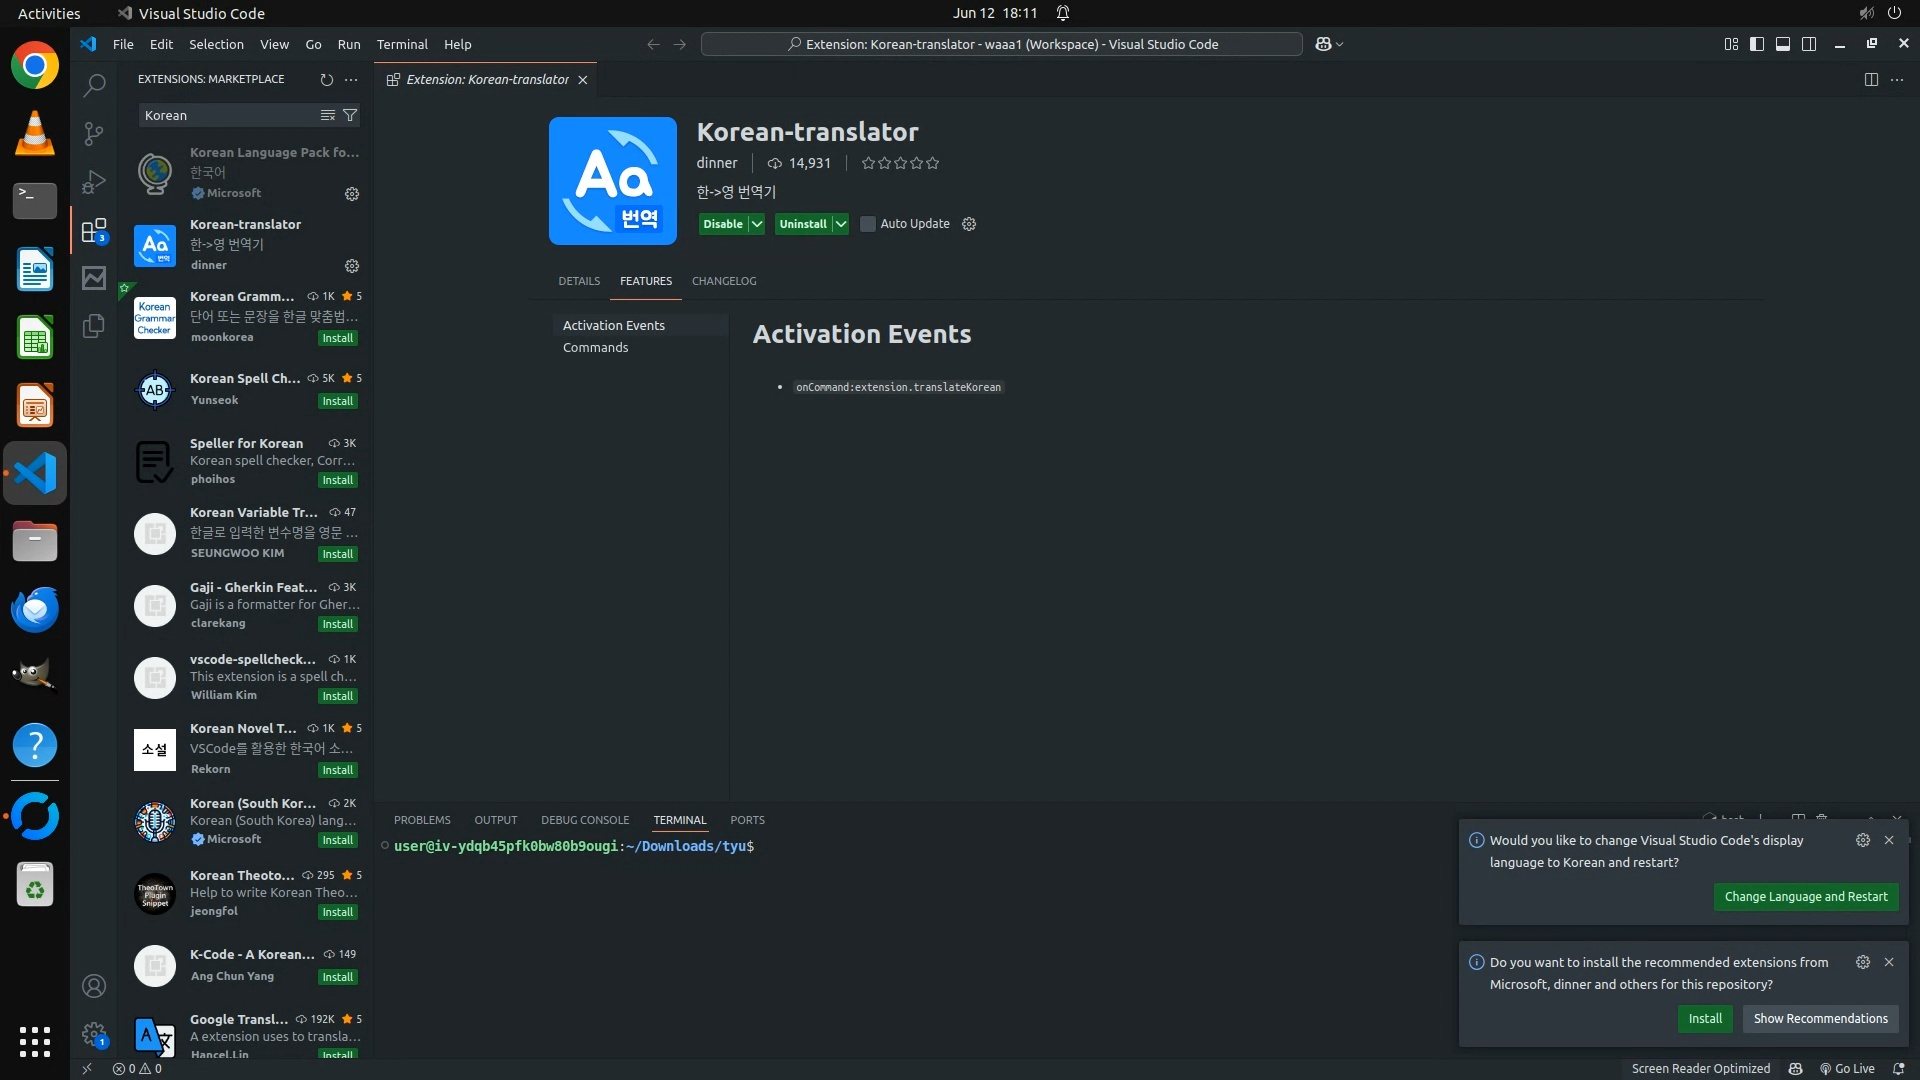Toggle panel visibility layout button
The width and height of the screenshot is (1920, 1080).
point(1783,44)
